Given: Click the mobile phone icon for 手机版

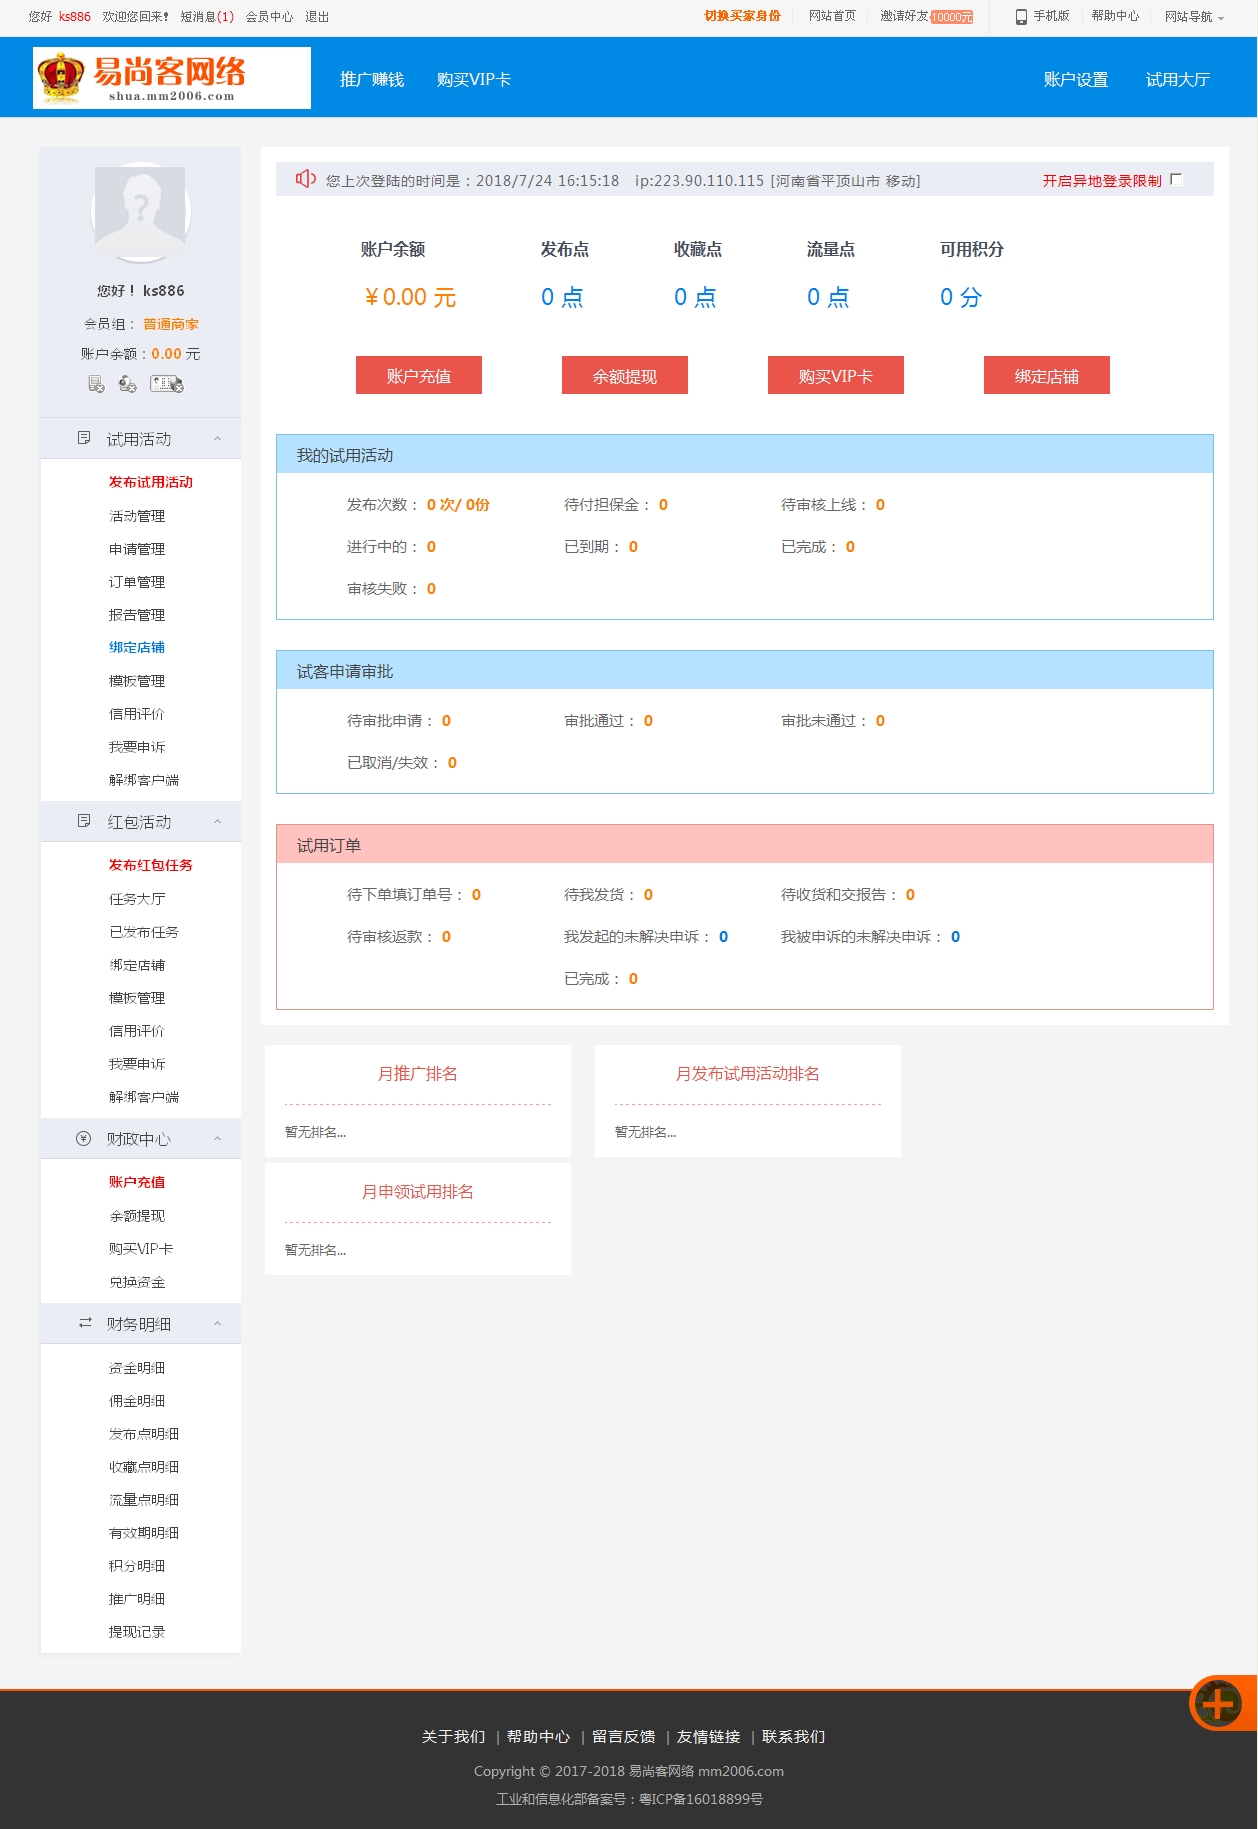Looking at the screenshot, I should (1021, 17).
